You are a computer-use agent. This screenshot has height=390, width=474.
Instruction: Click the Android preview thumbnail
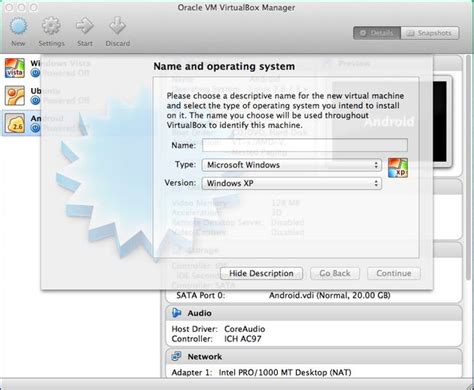[389, 122]
